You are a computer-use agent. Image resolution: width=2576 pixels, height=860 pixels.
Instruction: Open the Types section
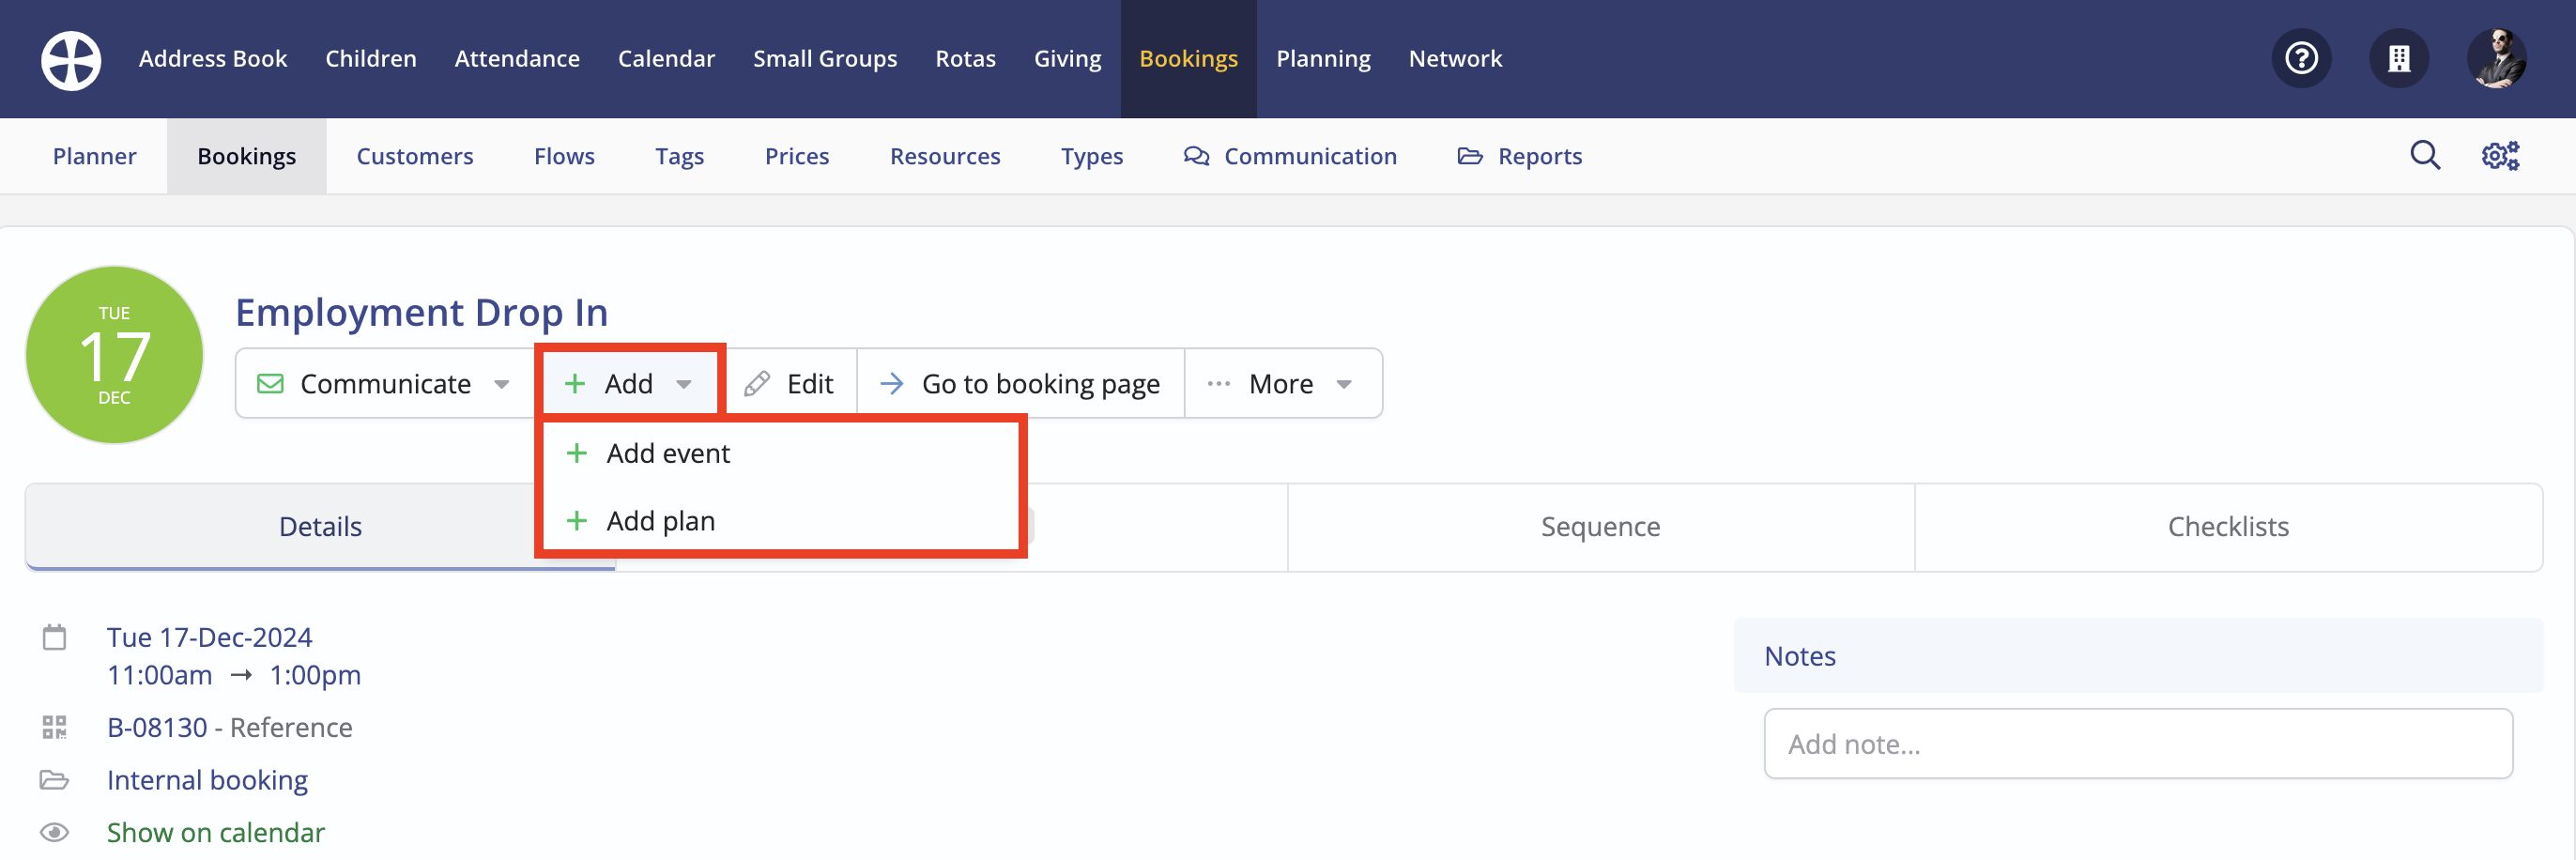click(1092, 156)
